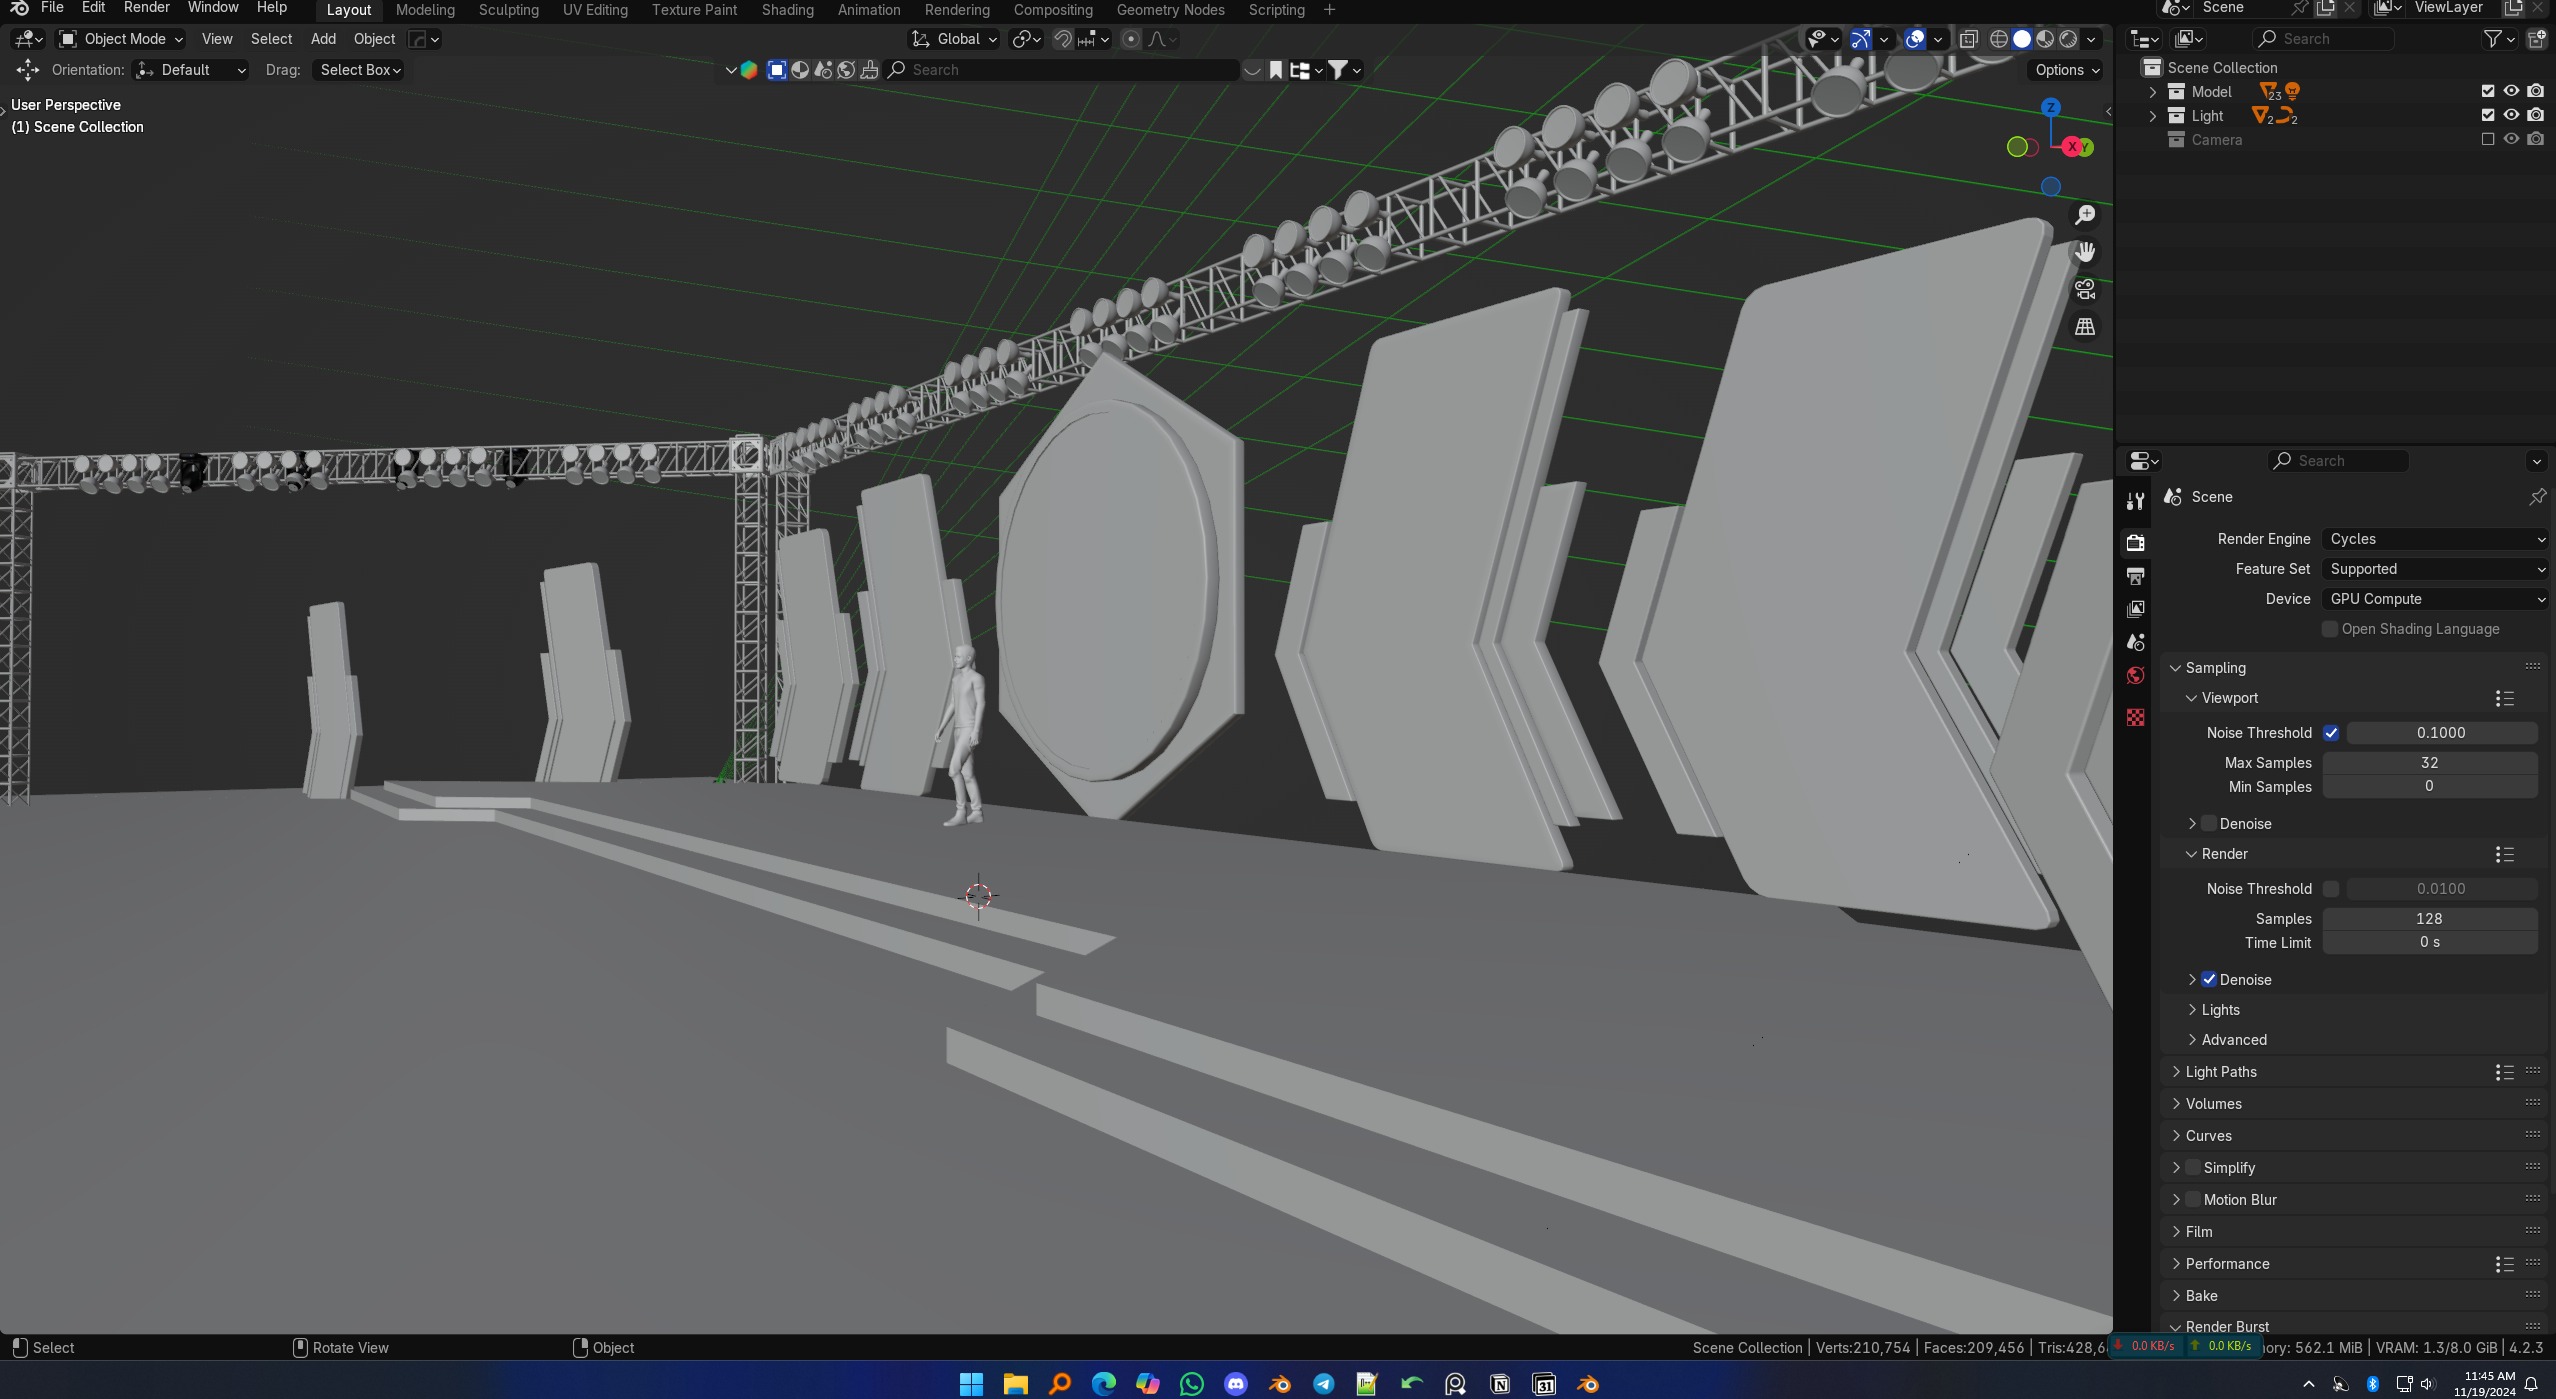Expand the Light collection in outliner
Viewport: 2556px width, 1399px height.
[2153, 116]
